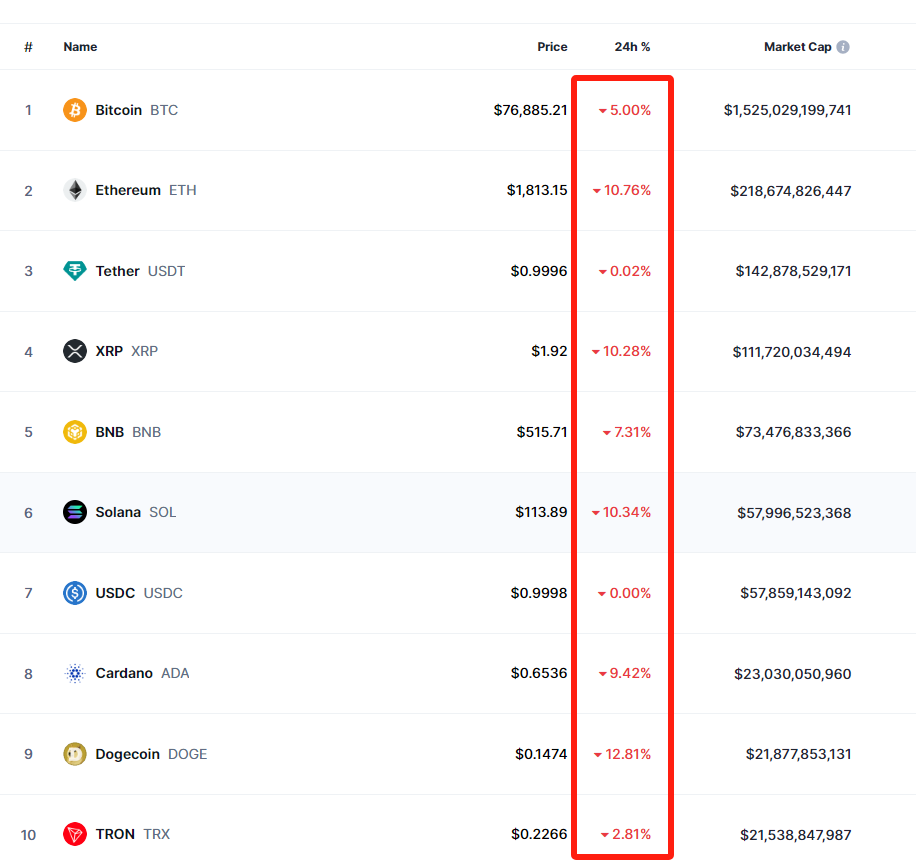
Task: Click the Market Cap info icon
Action: point(843,47)
